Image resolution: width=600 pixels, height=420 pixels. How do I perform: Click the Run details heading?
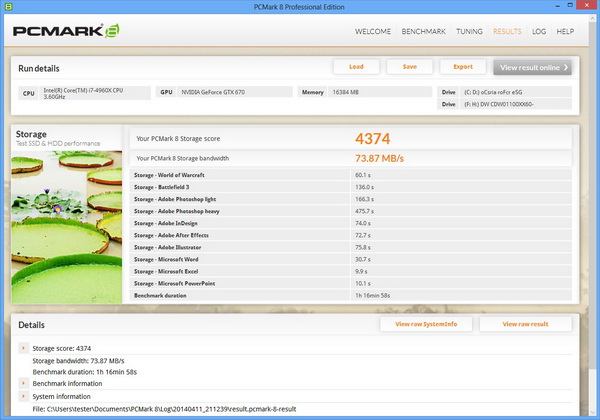pos(39,68)
